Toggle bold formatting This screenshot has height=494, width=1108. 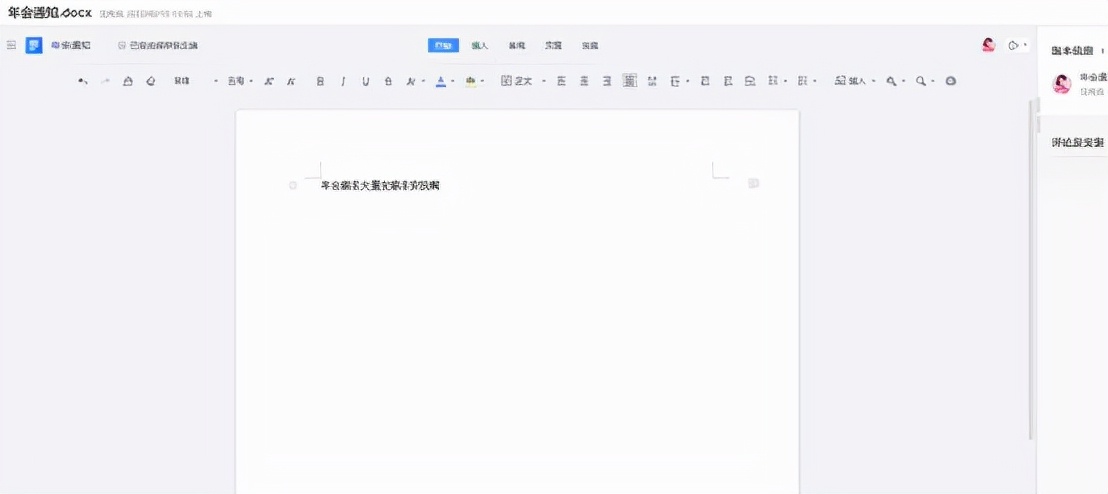pos(320,81)
